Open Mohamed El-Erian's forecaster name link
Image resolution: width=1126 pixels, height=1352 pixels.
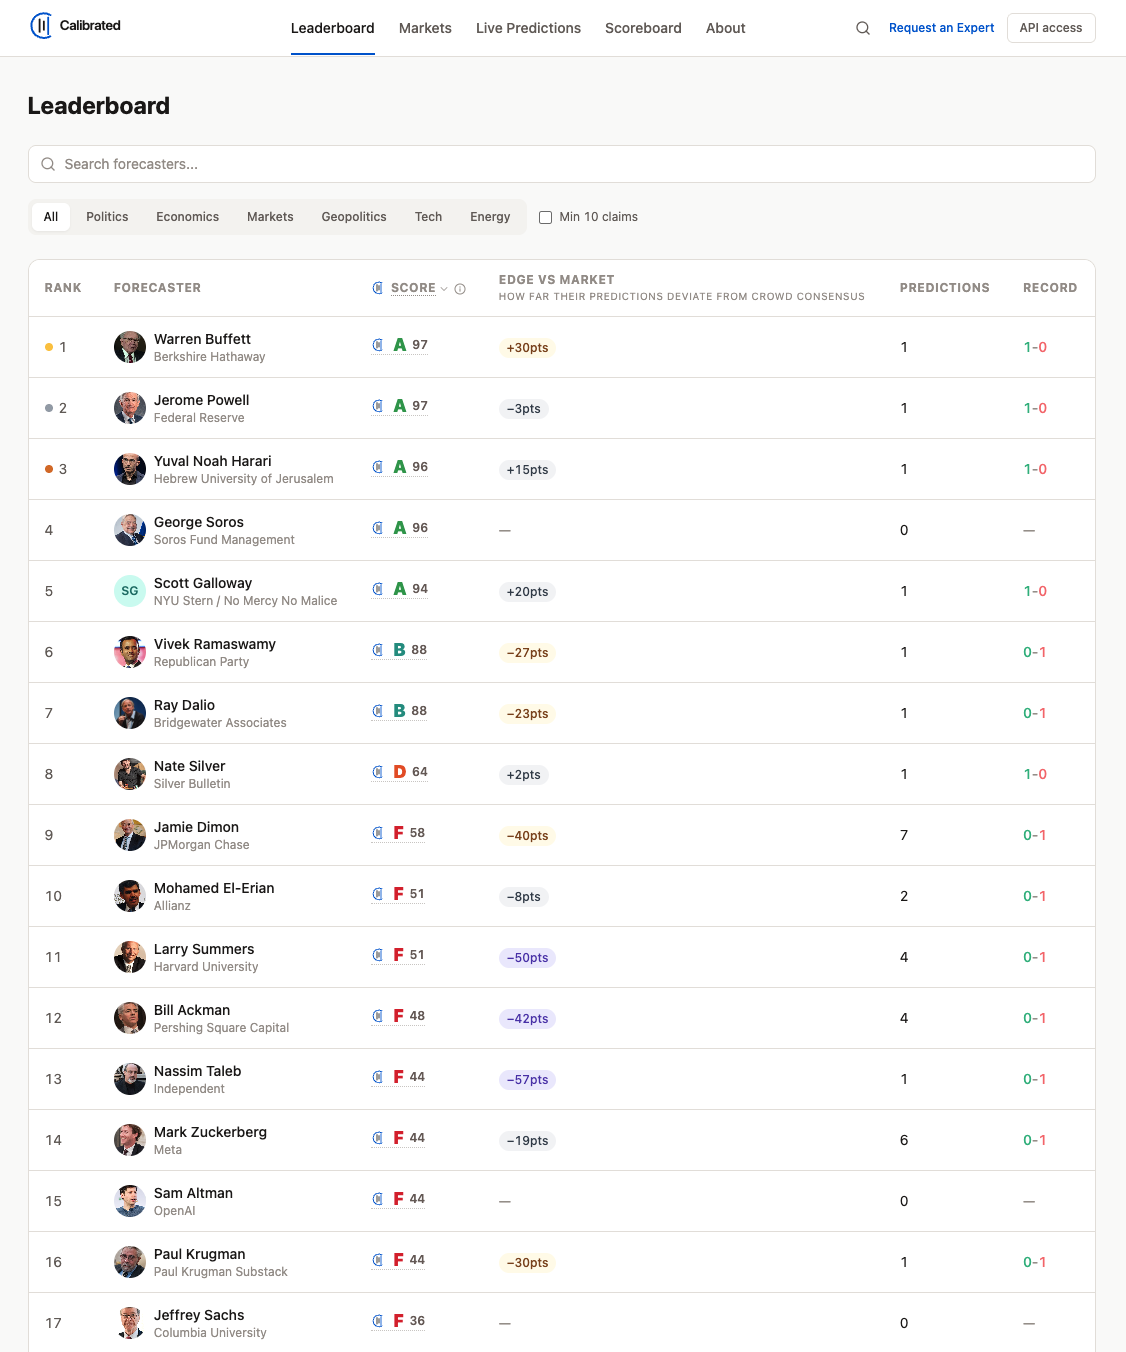tap(214, 888)
